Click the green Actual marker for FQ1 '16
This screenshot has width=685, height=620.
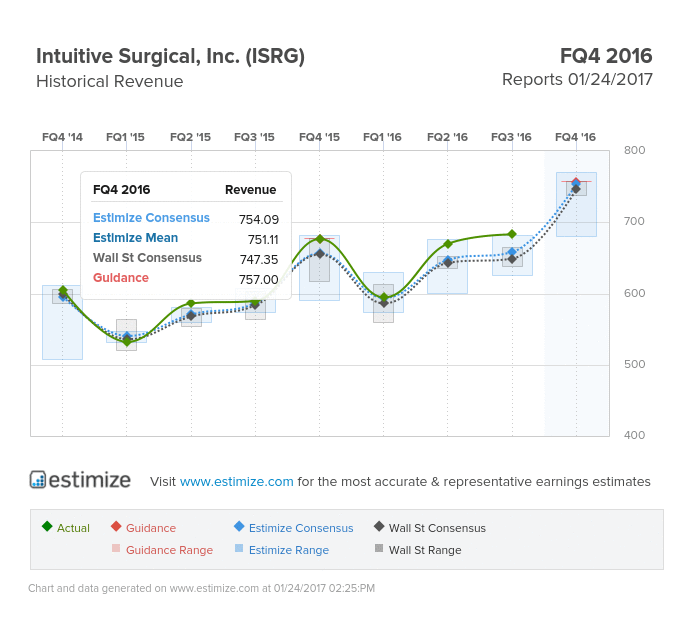384,298
